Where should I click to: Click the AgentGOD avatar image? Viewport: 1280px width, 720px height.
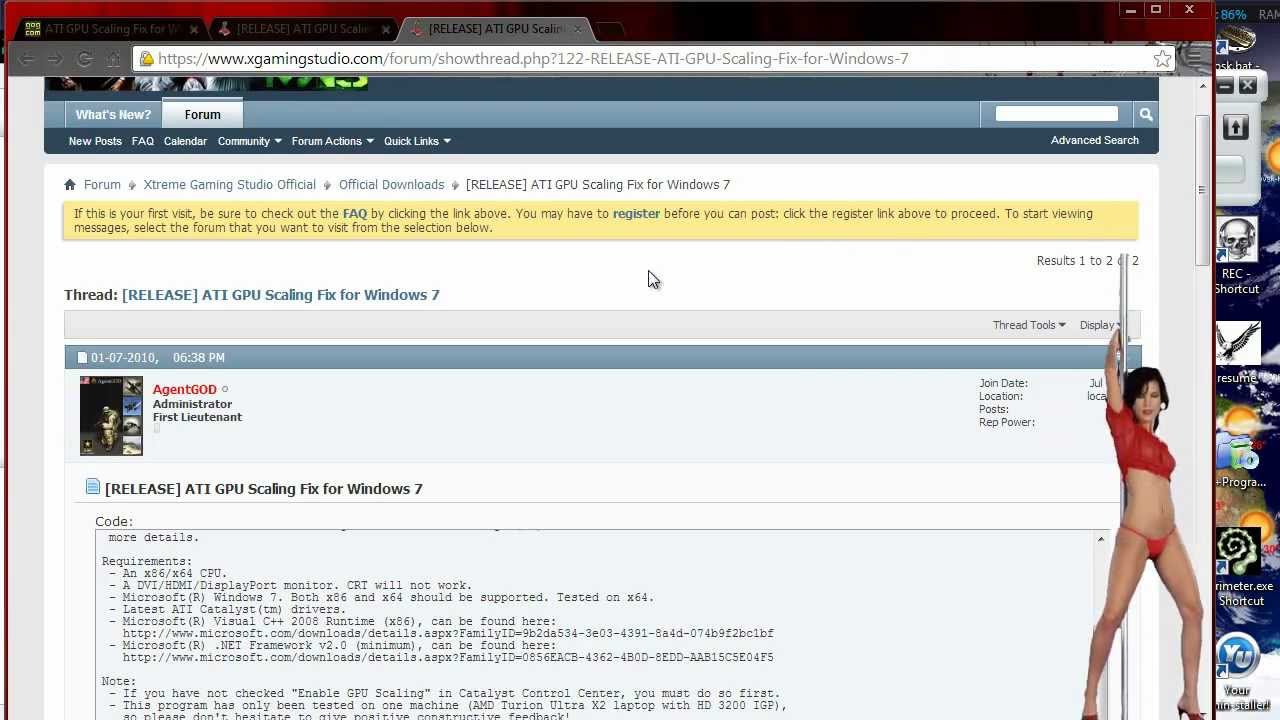click(x=111, y=416)
